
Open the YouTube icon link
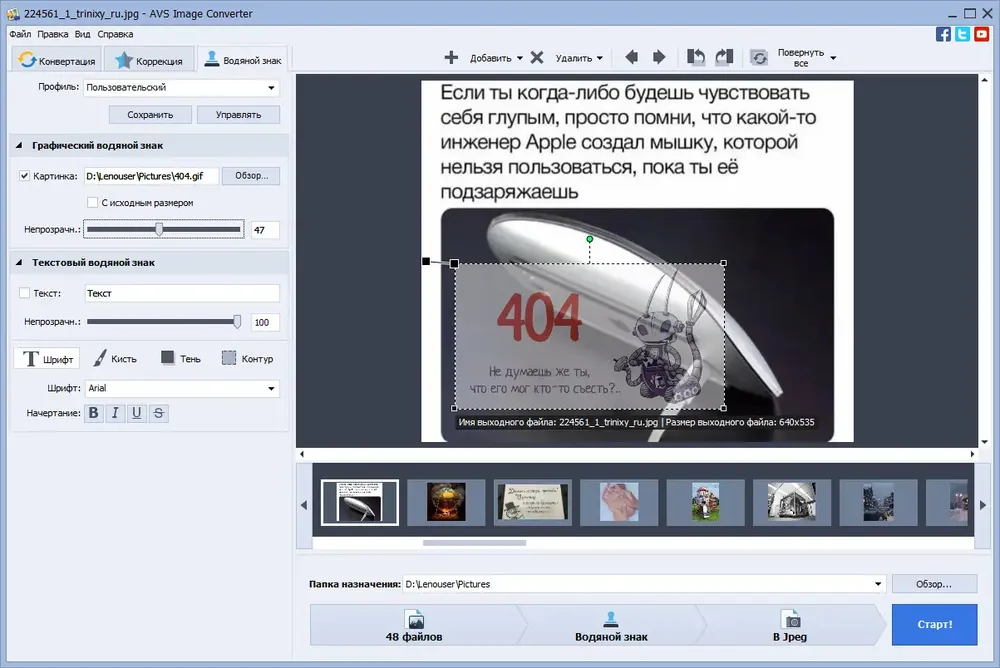click(982, 34)
